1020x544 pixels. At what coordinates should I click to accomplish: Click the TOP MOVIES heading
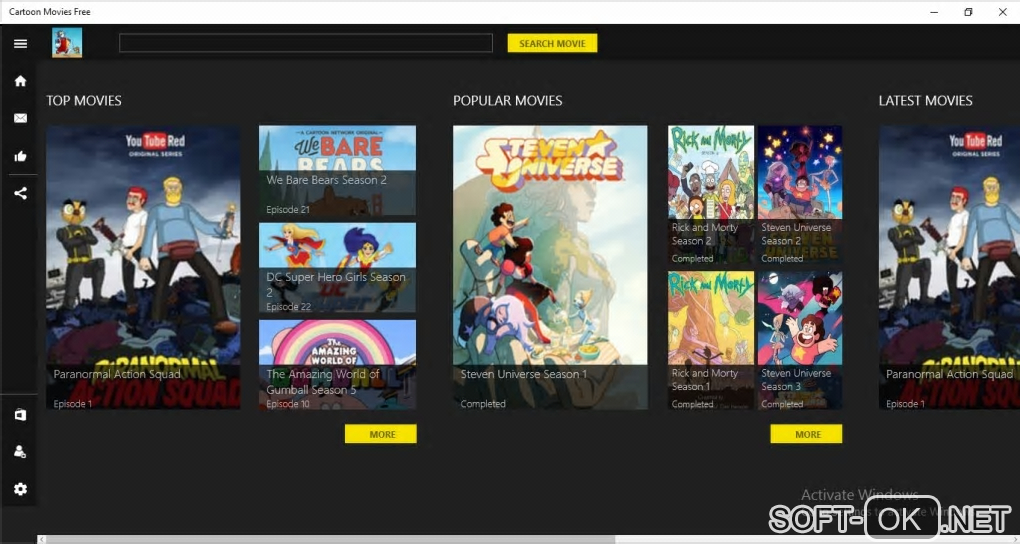click(84, 101)
